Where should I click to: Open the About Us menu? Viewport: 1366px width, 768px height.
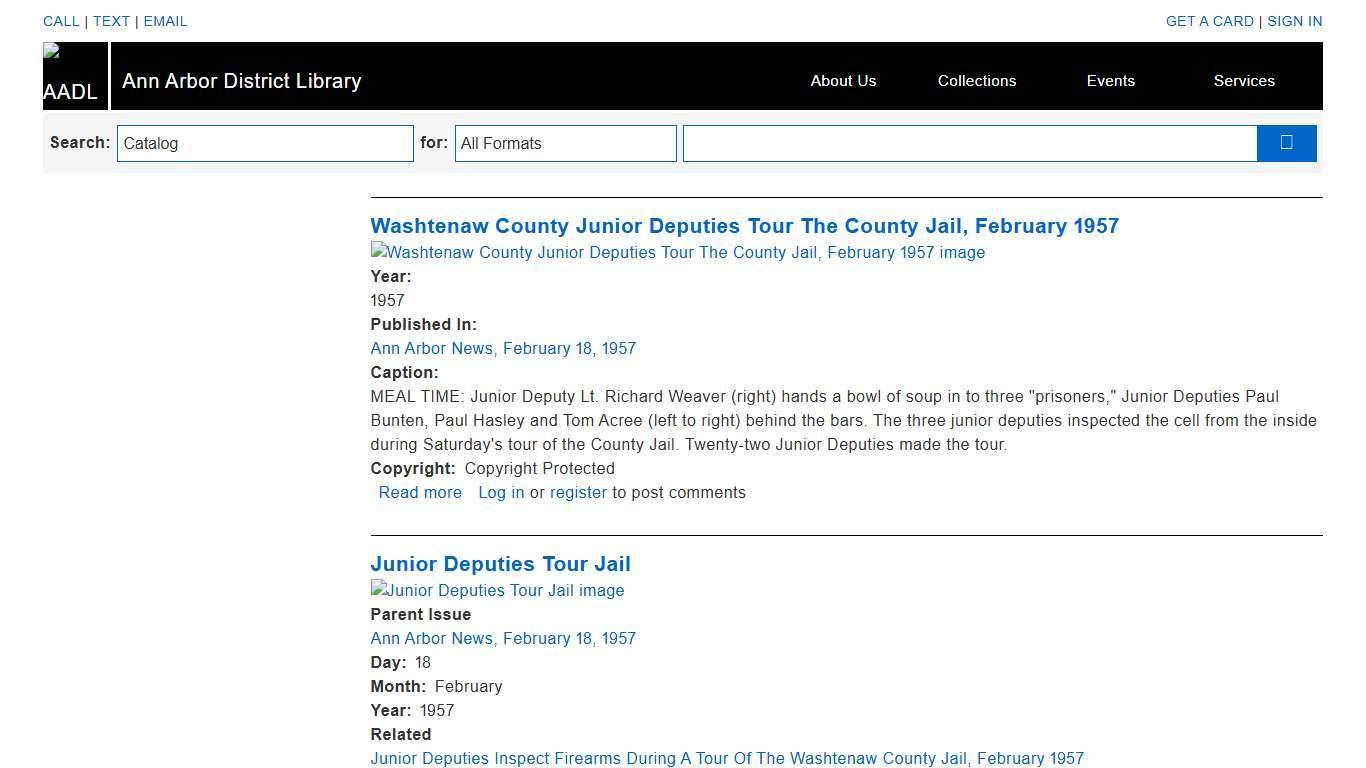(843, 81)
